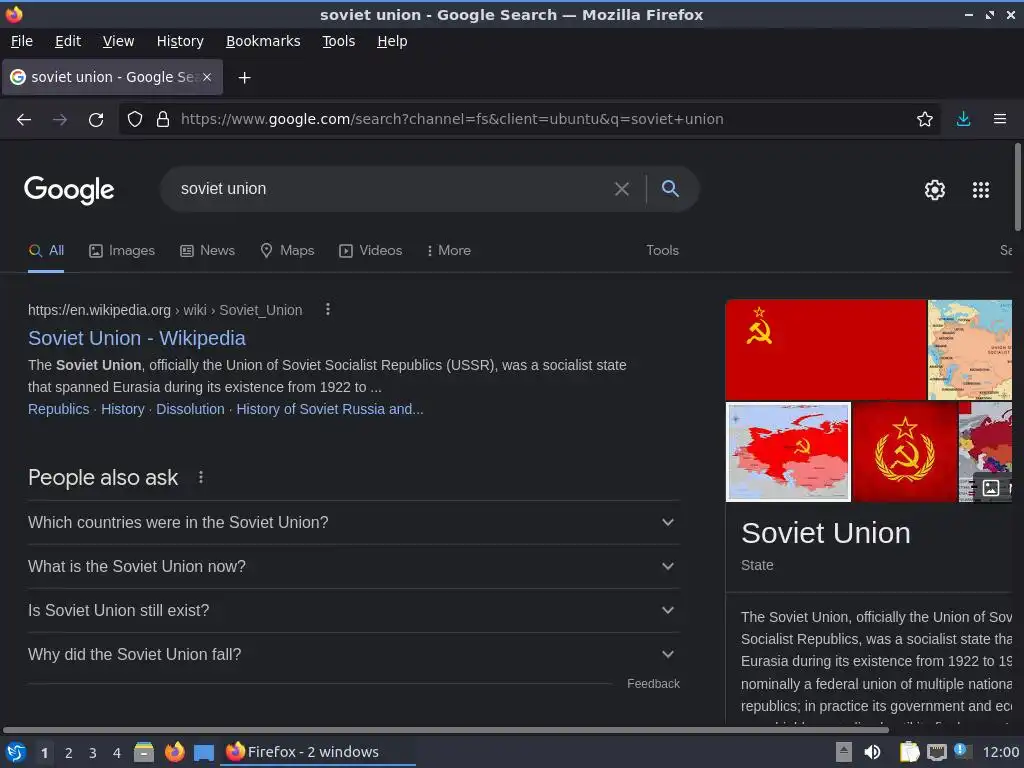Expand 'Why did the Soviet Union fall?'
Screen dimensions: 1024x768
[x=354, y=654]
